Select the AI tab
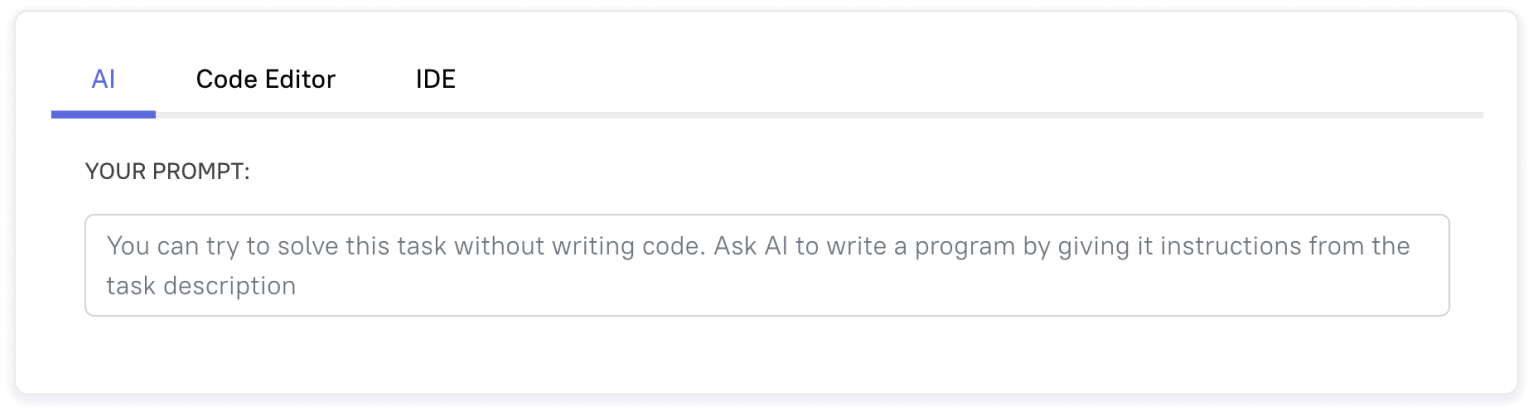Viewport: 1533px width, 413px height. pyautogui.click(x=103, y=80)
